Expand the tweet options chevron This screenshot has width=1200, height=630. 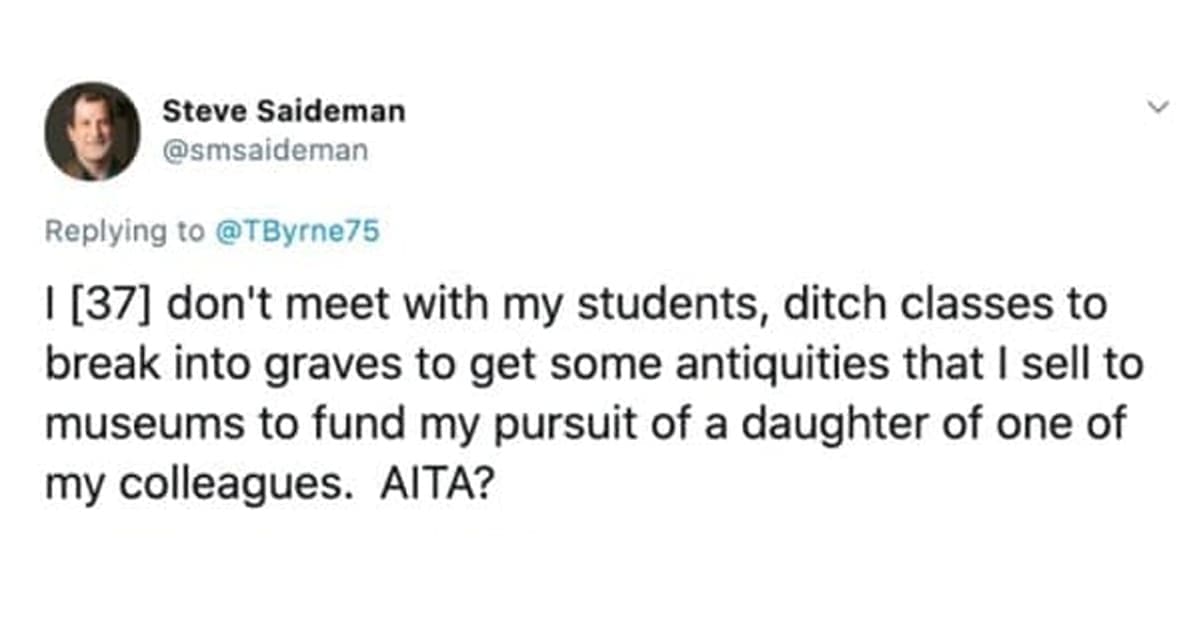1159,107
